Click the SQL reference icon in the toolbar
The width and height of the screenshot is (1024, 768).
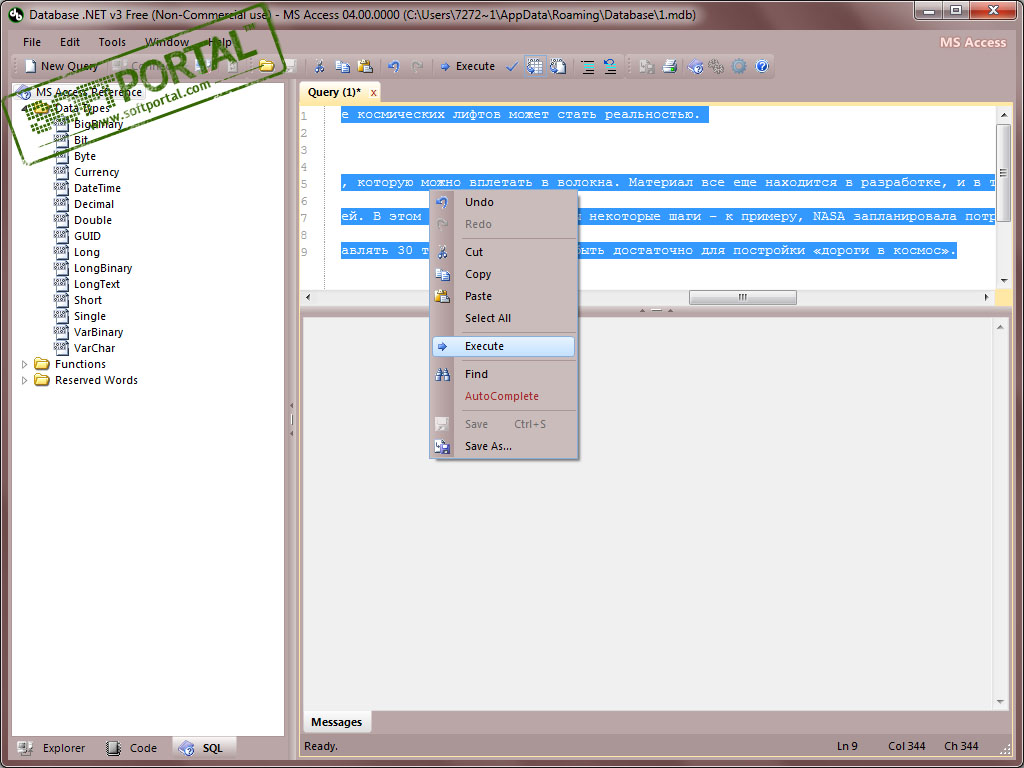coord(695,66)
